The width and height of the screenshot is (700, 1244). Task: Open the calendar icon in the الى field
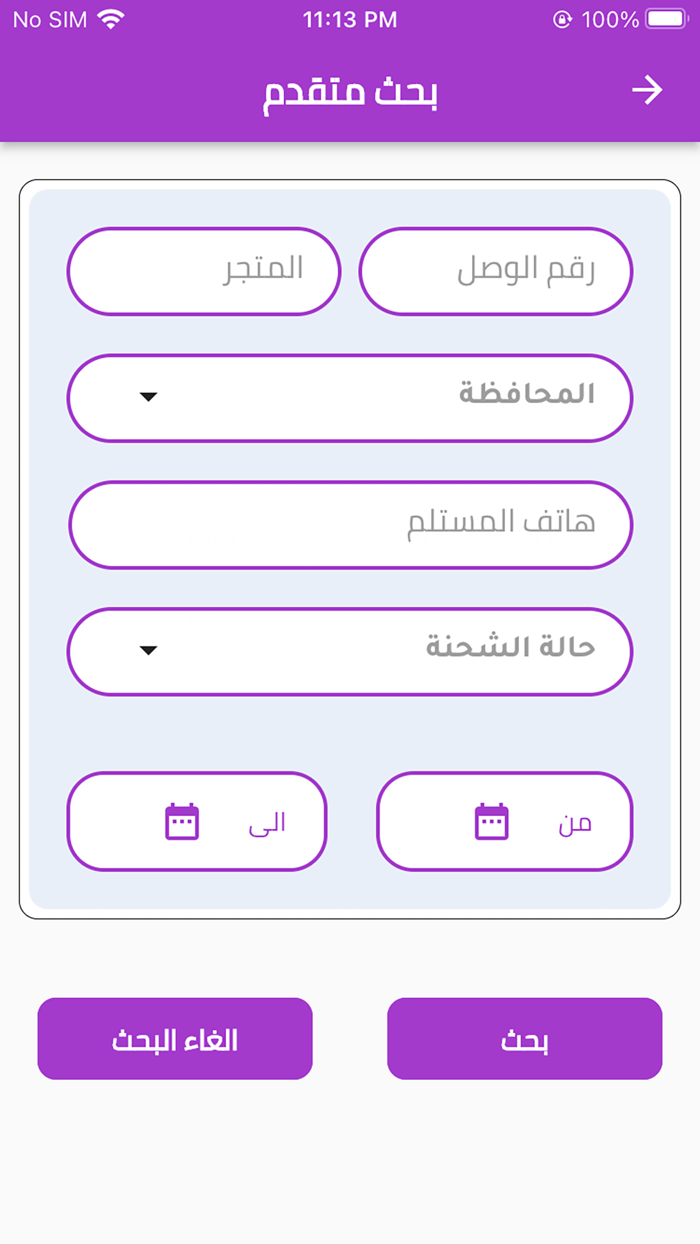[183, 820]
